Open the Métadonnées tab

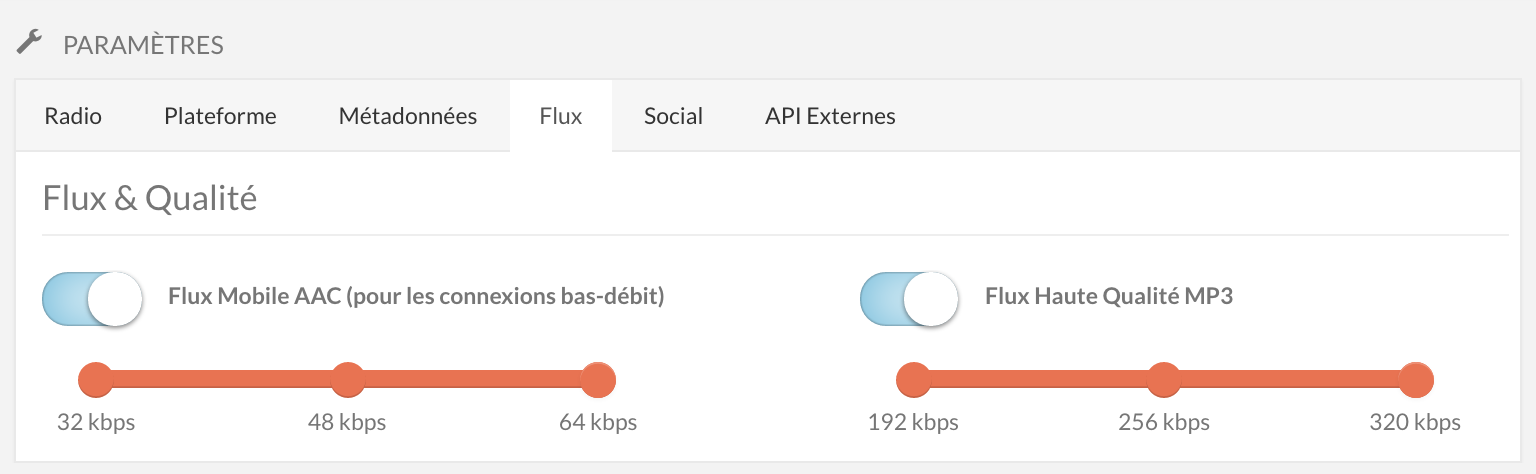click(408, 116)
